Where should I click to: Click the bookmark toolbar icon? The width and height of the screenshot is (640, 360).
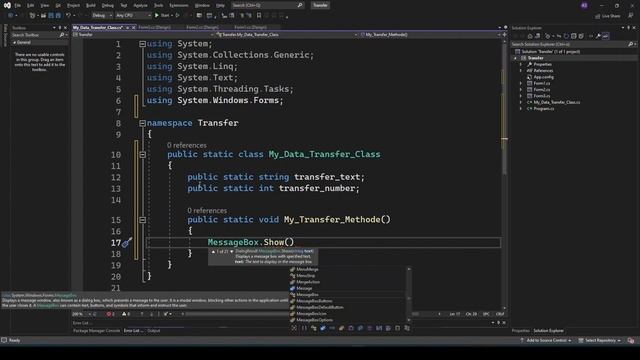pyautogui.click(x=259, y=16)
